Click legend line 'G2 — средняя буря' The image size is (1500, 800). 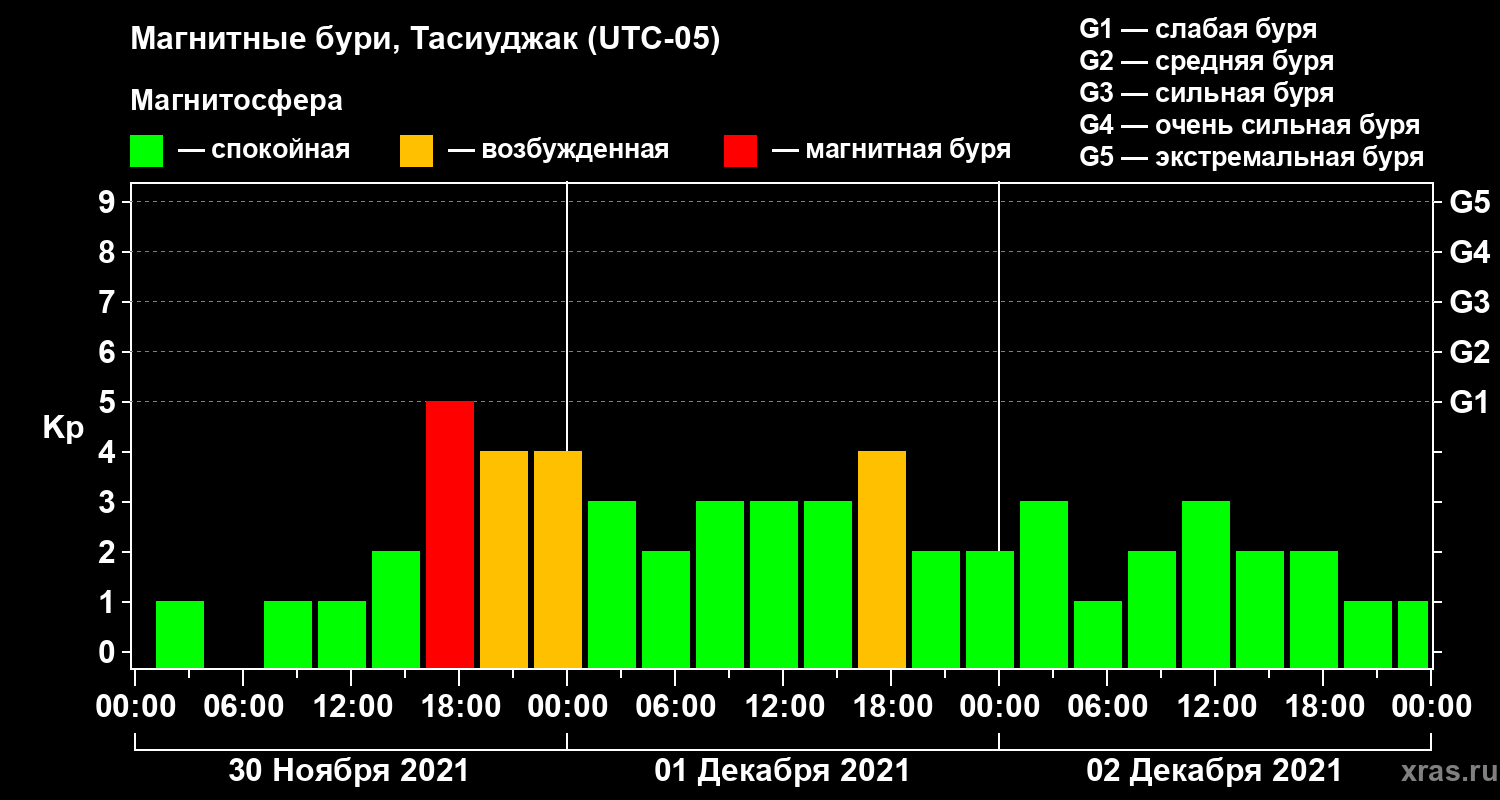pyautogui.click(x=1206, y=61)
